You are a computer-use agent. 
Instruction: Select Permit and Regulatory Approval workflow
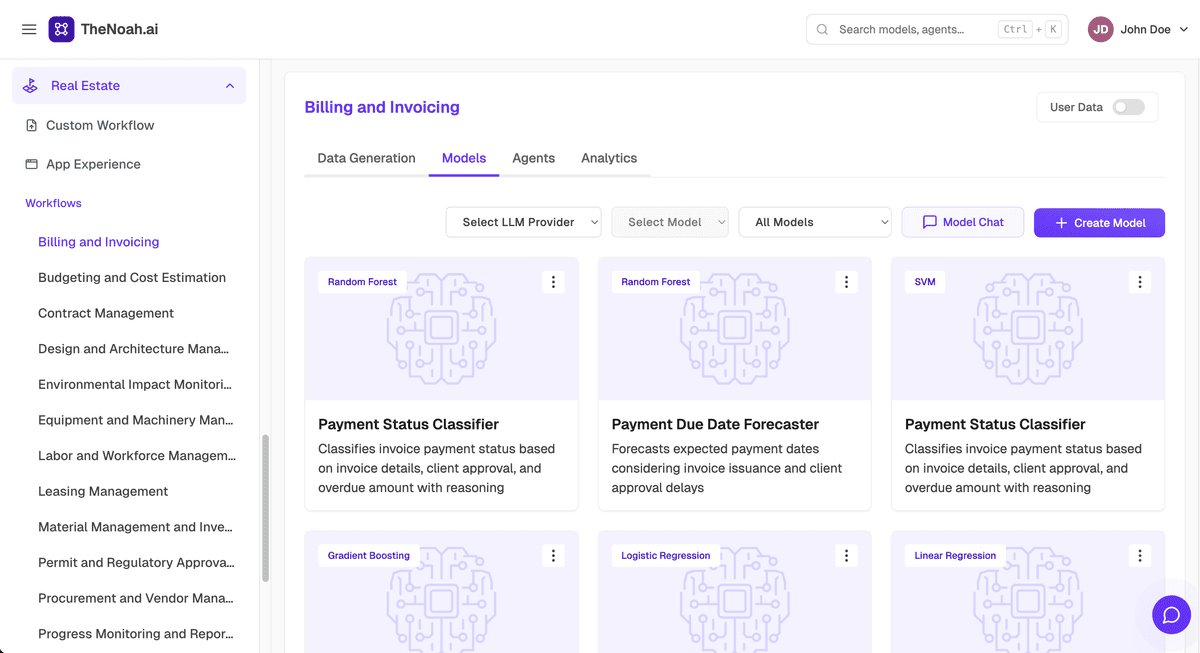pos(136,563)
